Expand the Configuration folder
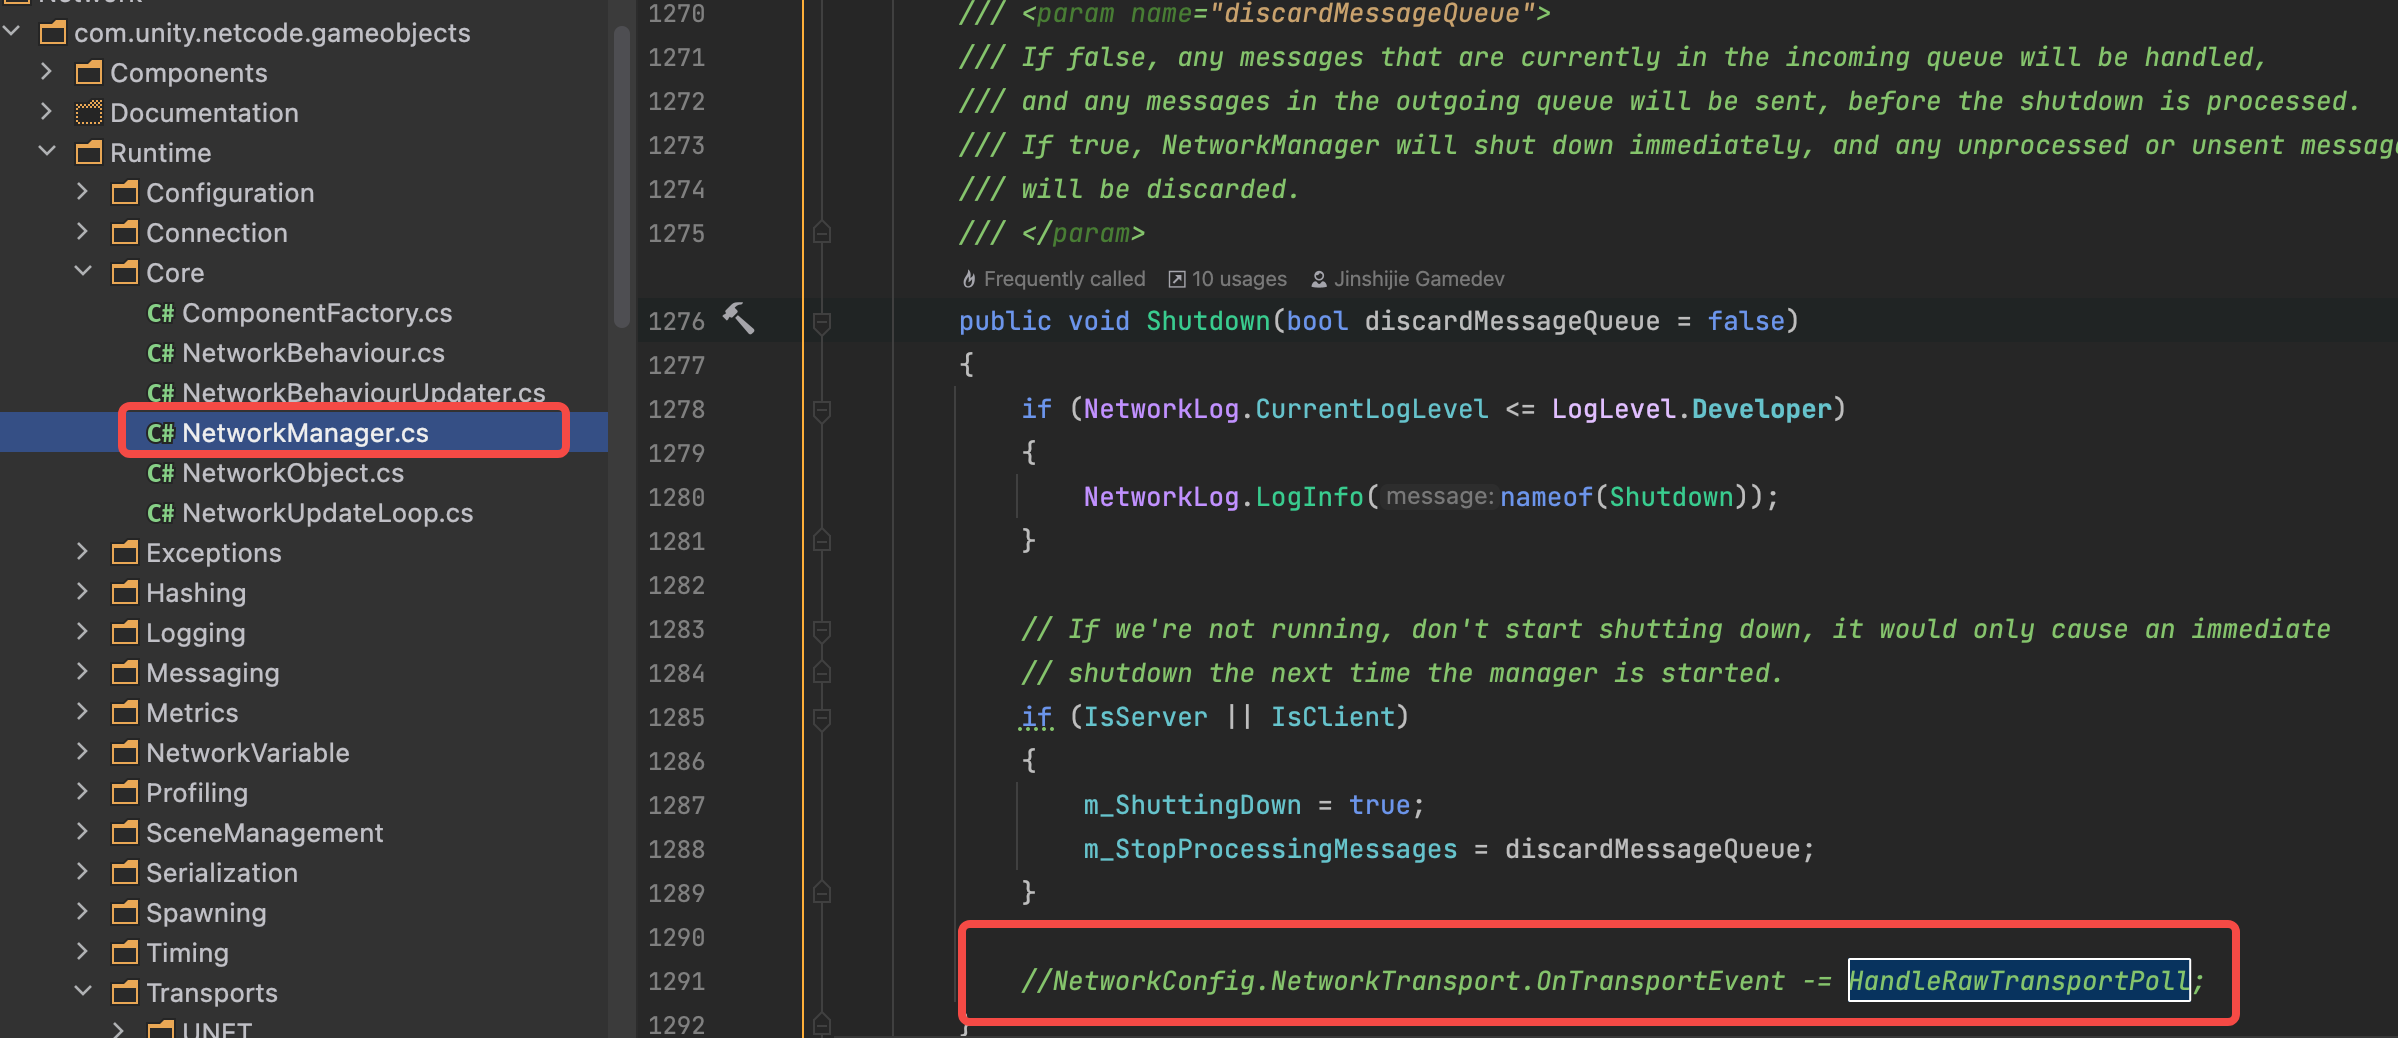Screen dimensions: 2398x1038 pyautogui.click(x=83, y=192)
